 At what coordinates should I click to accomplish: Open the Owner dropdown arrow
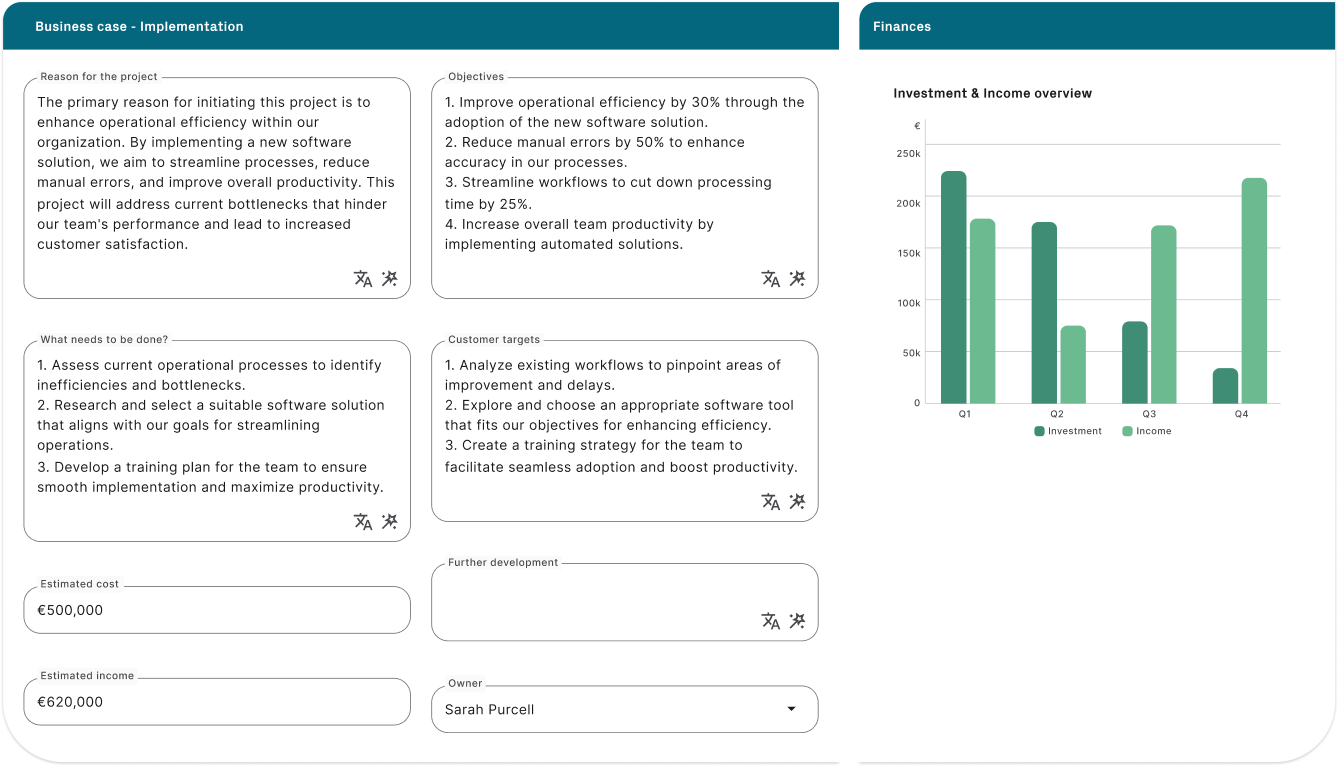point(791,709)
